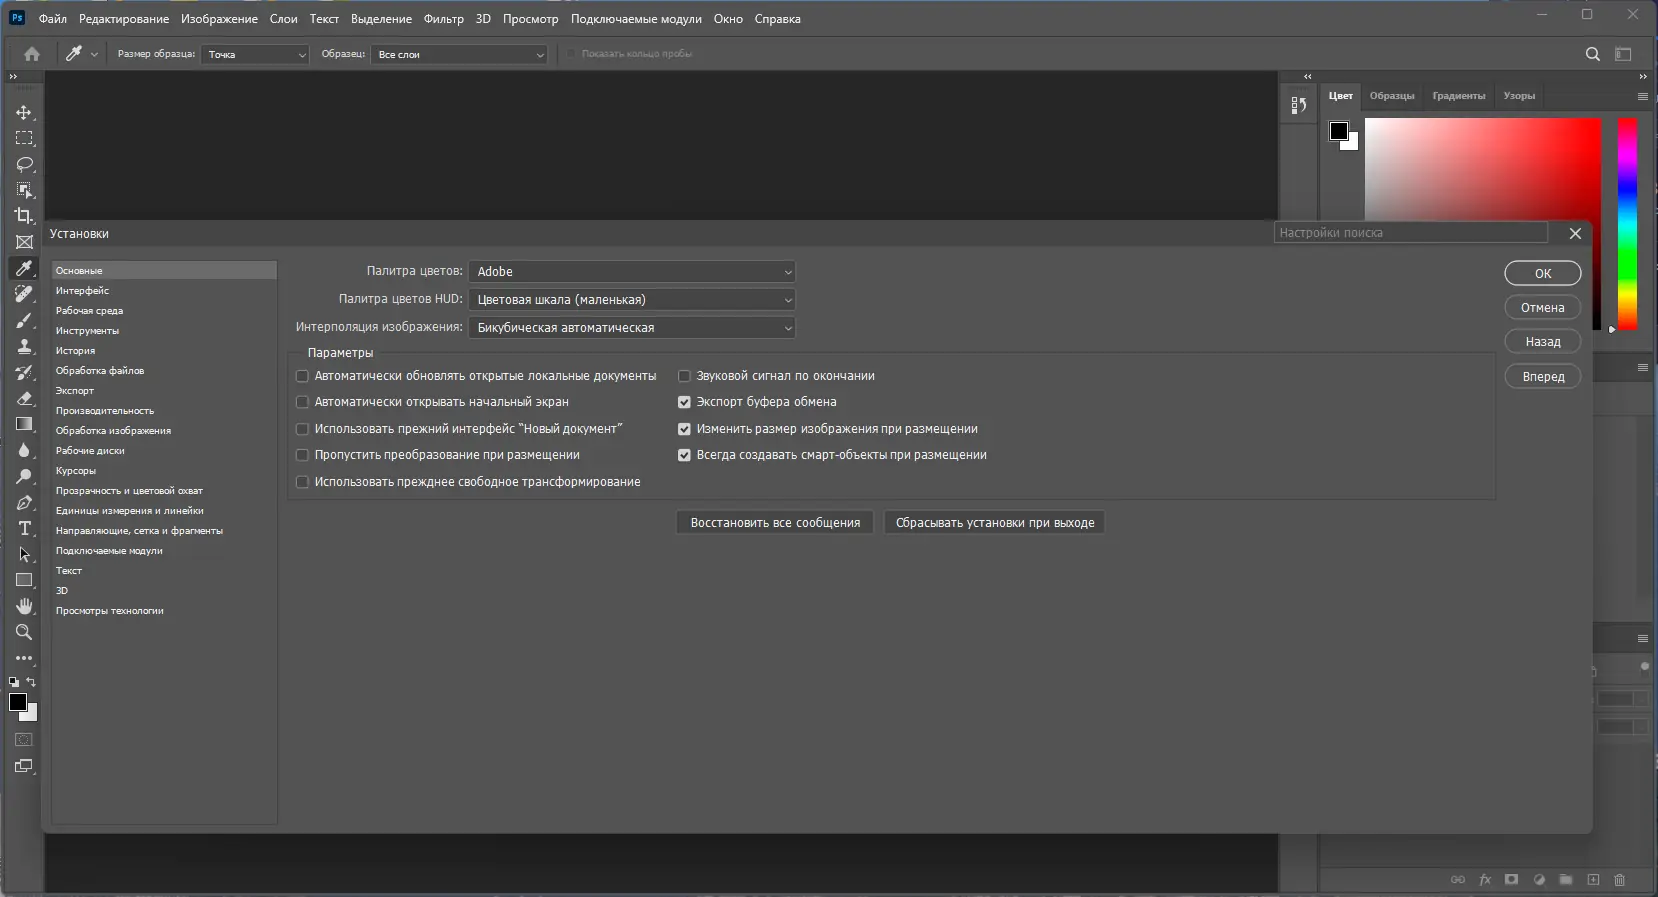This screenshot has height=897, width=1658.
Task: Enable auto-open of start screen checkbox
Action: tap(302, 402)
